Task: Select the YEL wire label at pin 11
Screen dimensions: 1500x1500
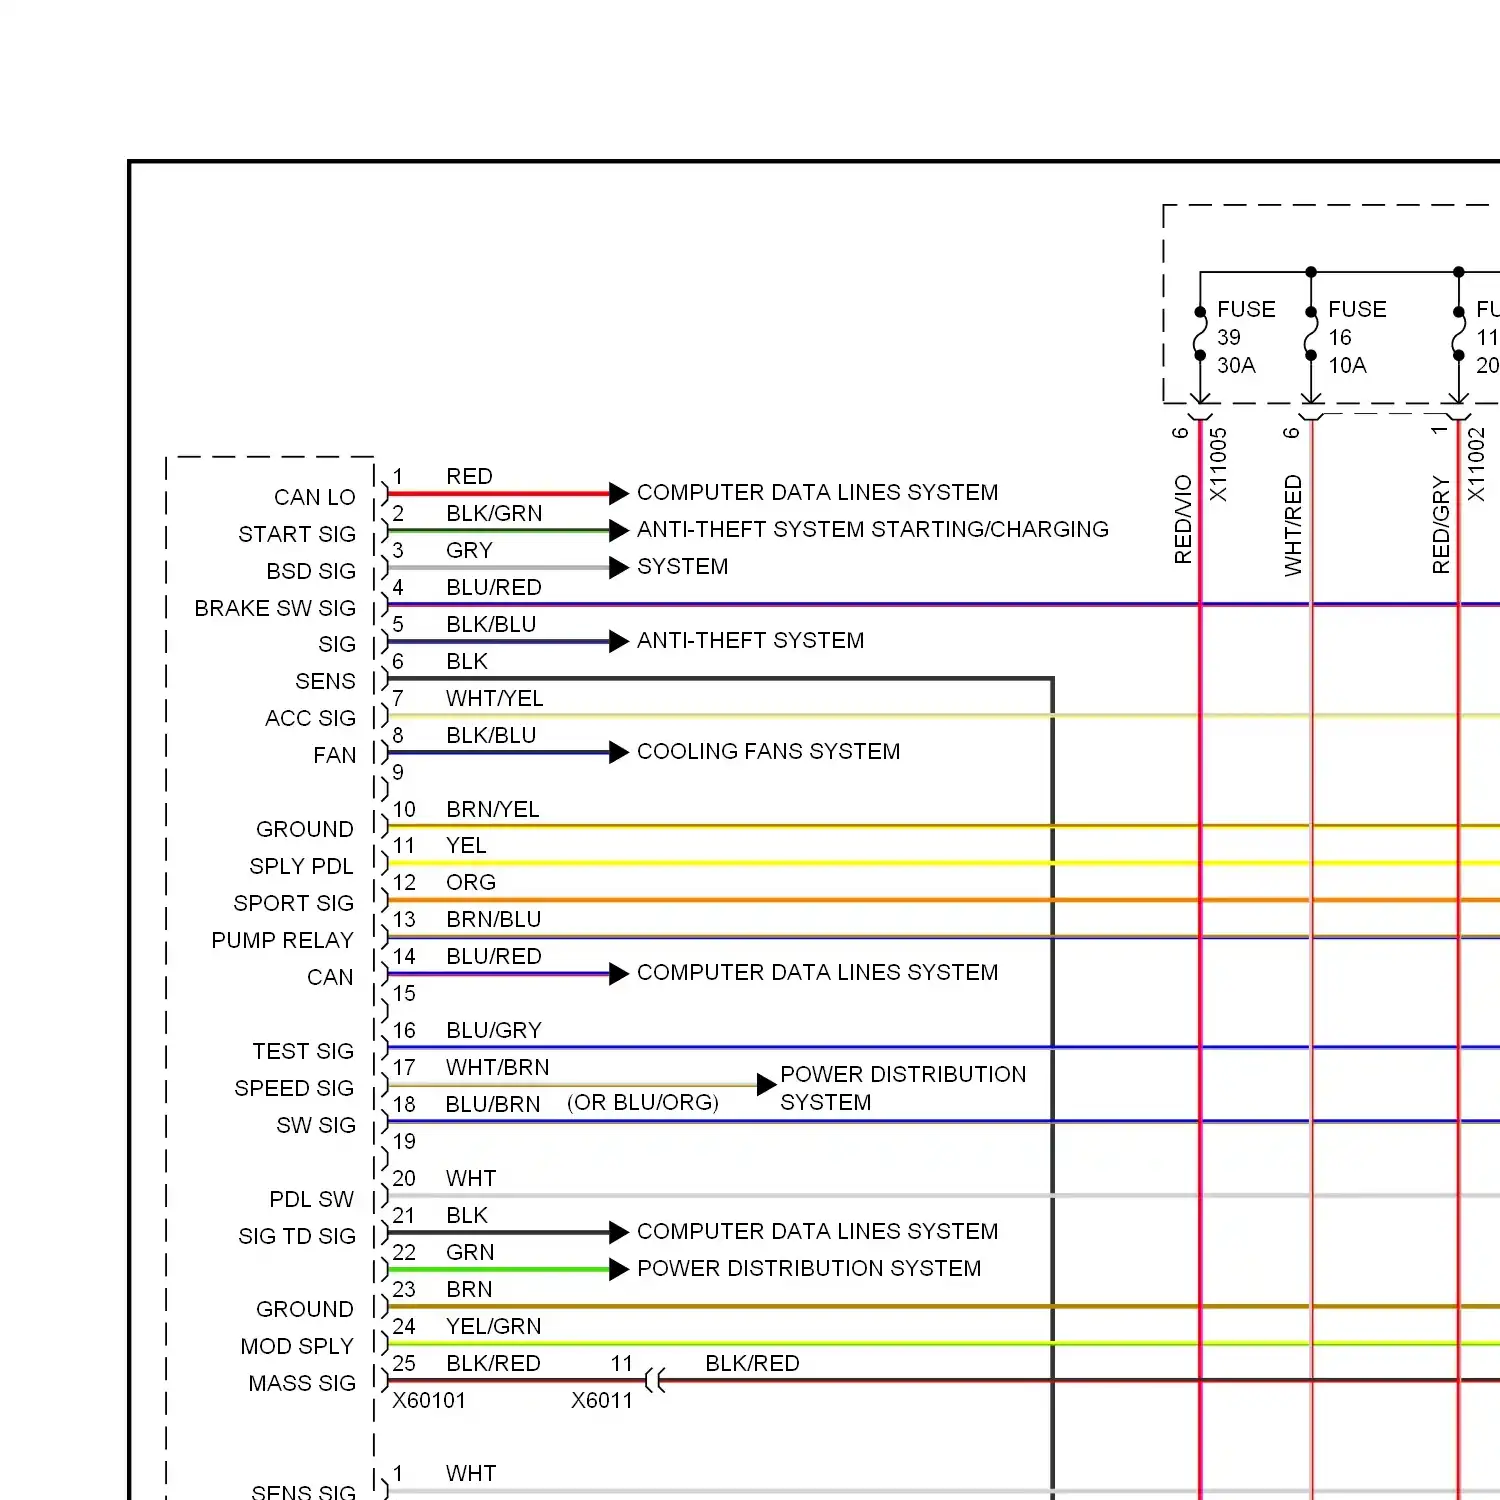Action: [466, 845]
